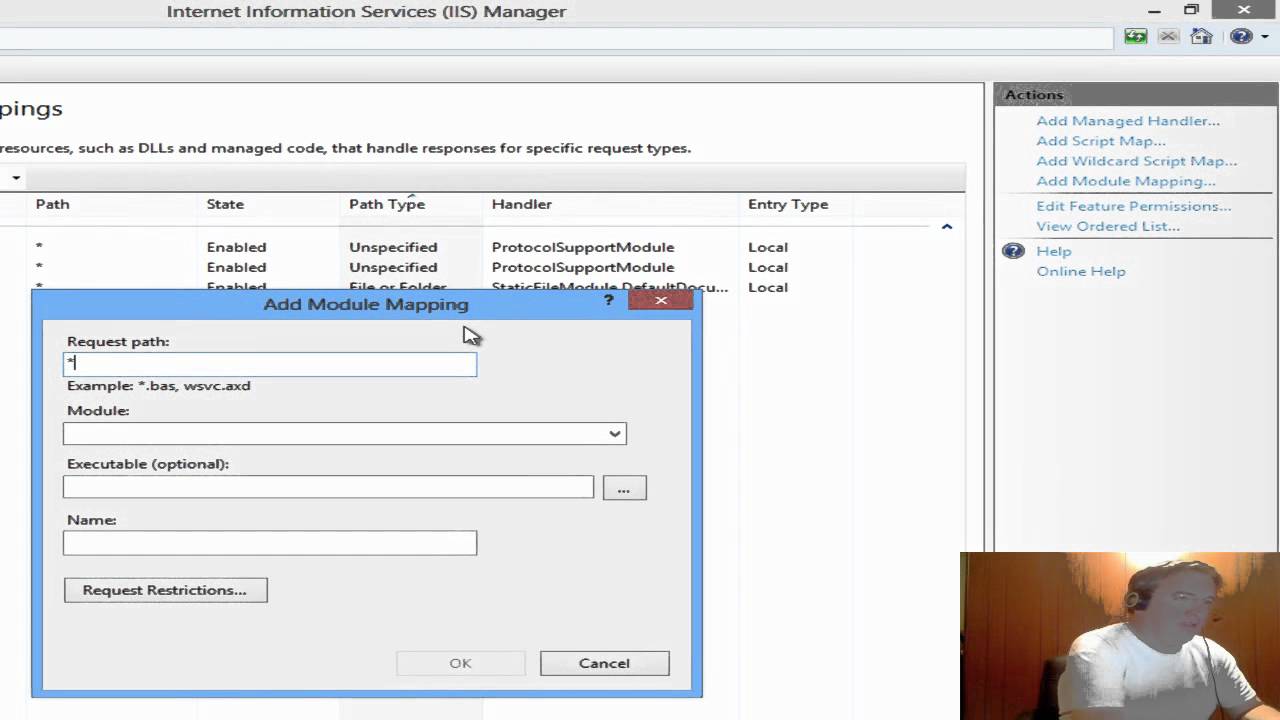Viewport: 1280px width, 720px height.
Task: Open the help icon in top toolbar
Action: pyautogui.click(x=1241, y=37)
